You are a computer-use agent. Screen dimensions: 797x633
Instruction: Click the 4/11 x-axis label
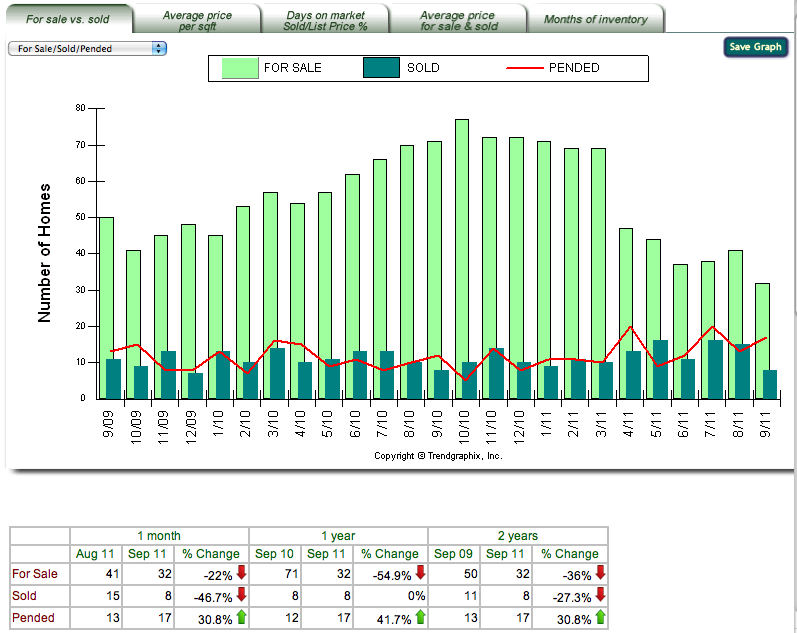628,425
